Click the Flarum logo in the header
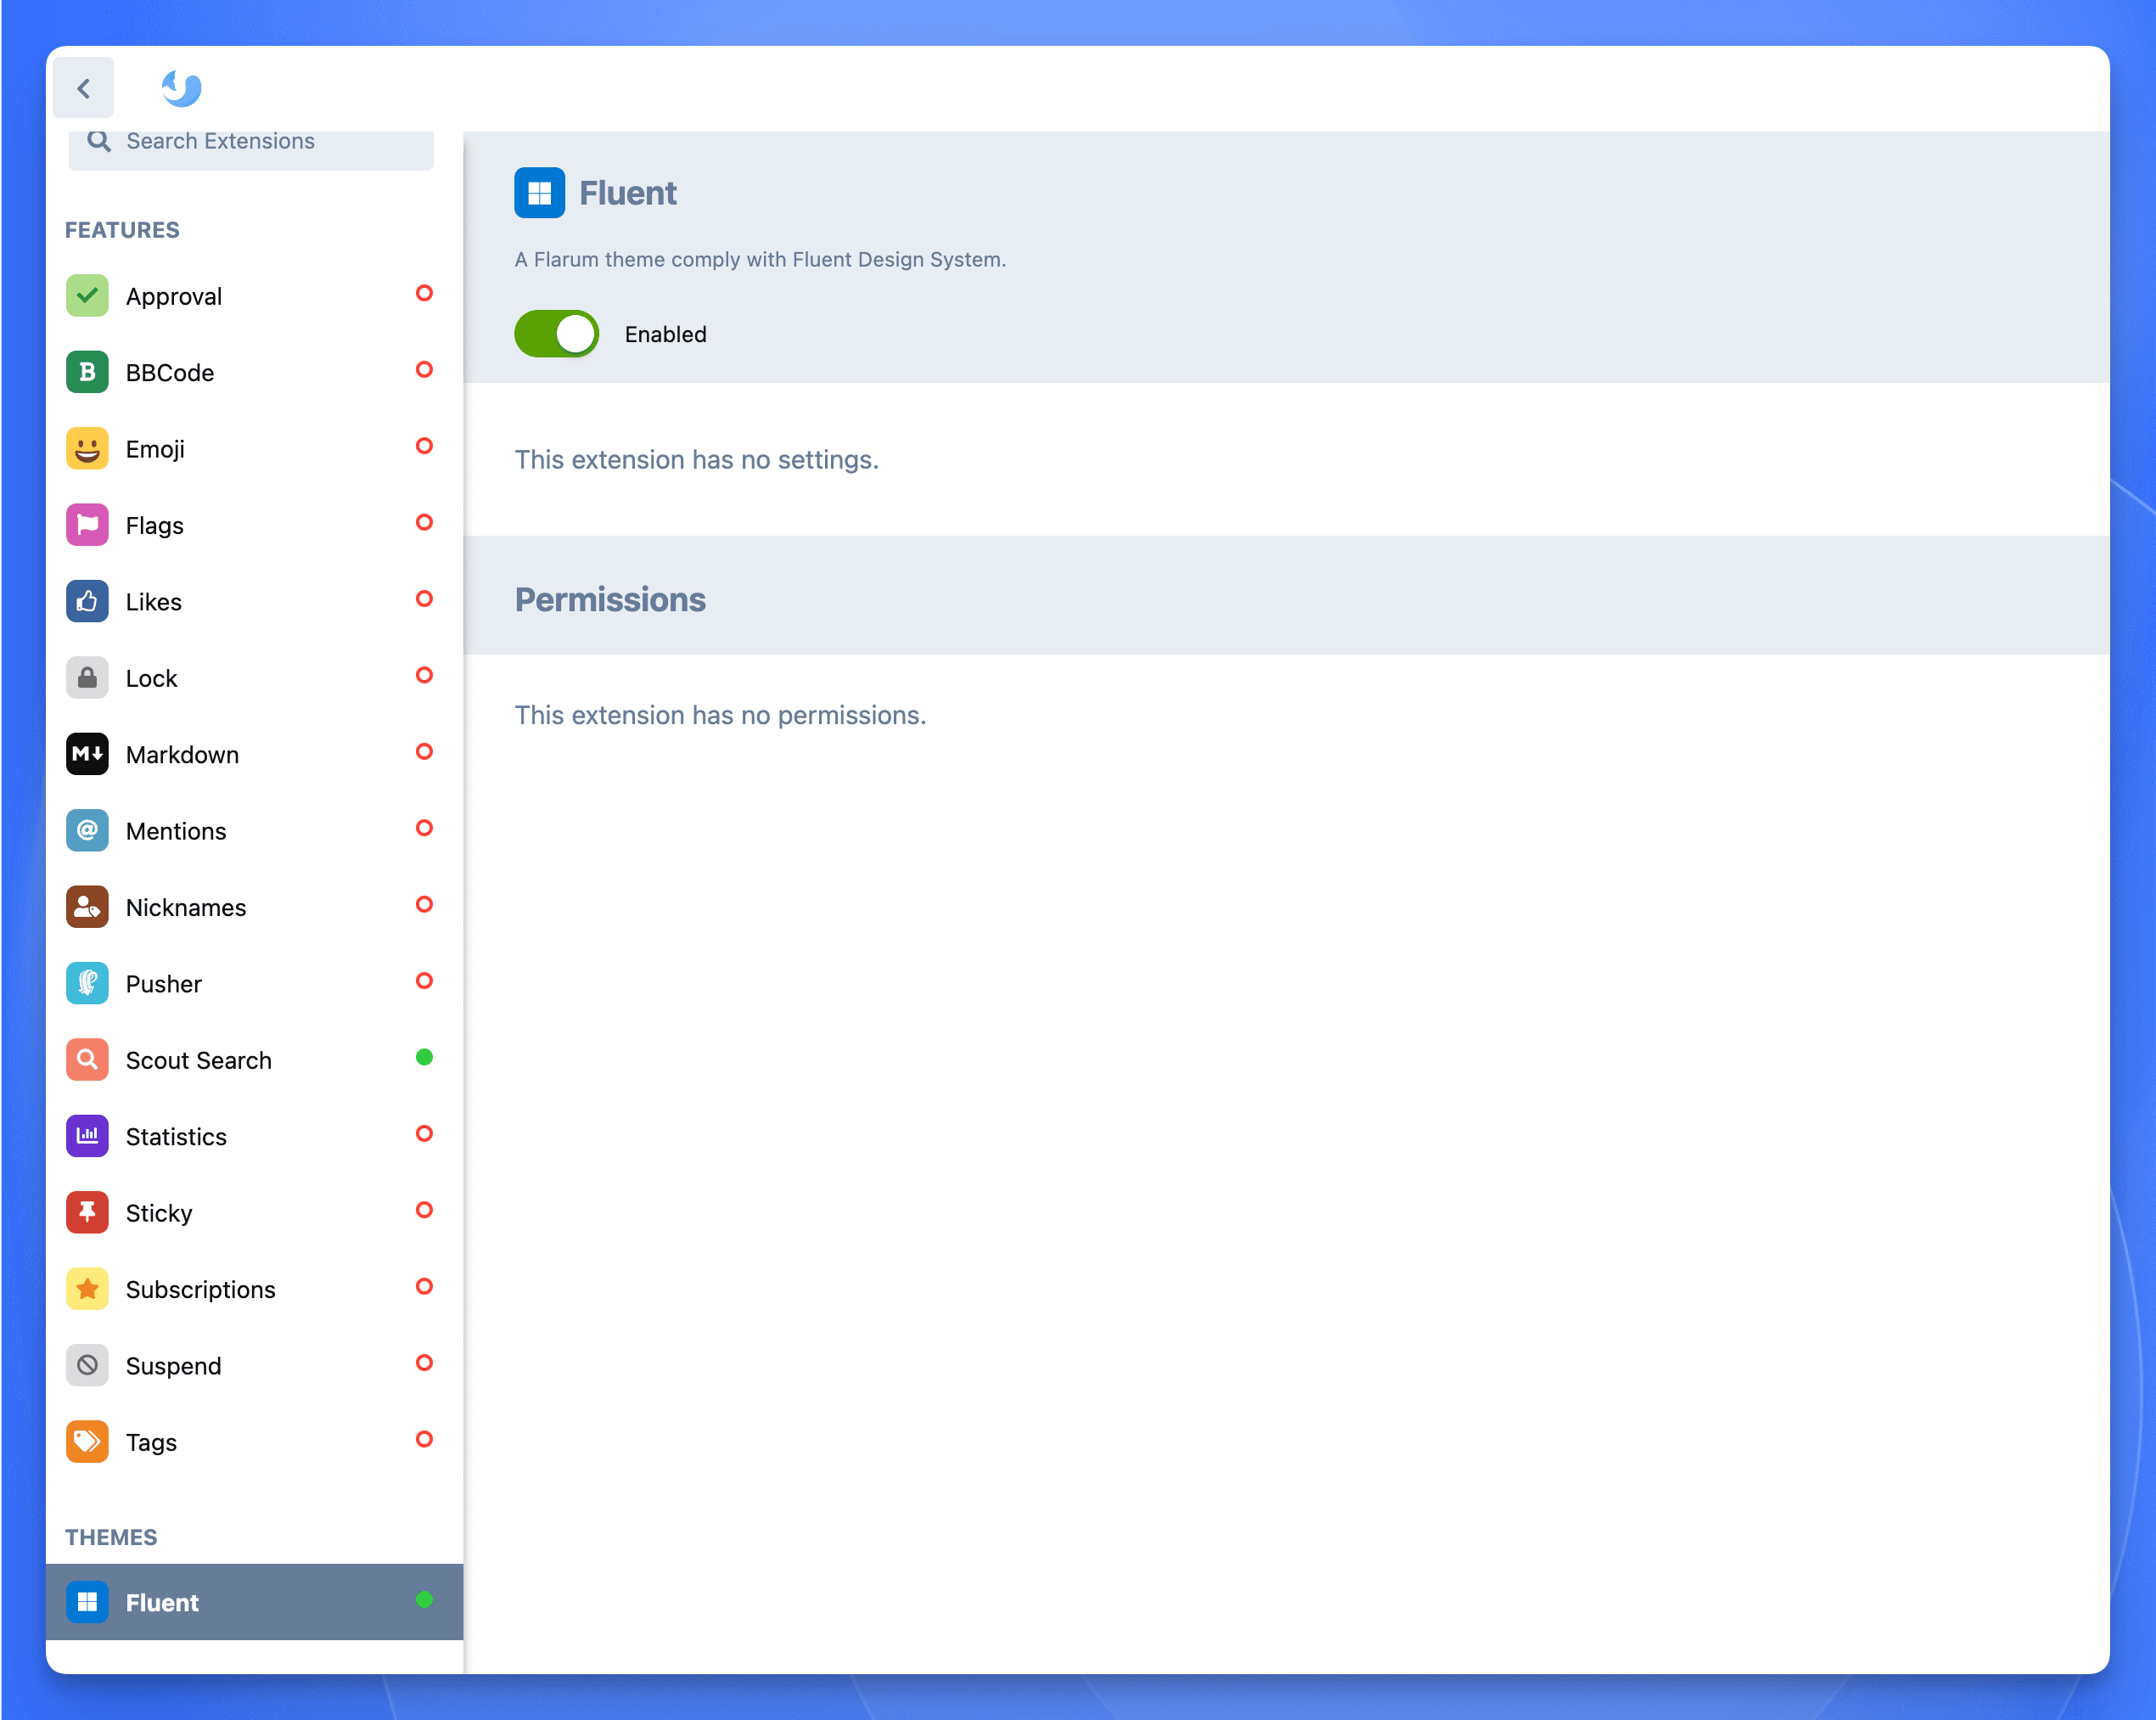The height and width of the screenshot is (1720, 2156). point(181,88)
